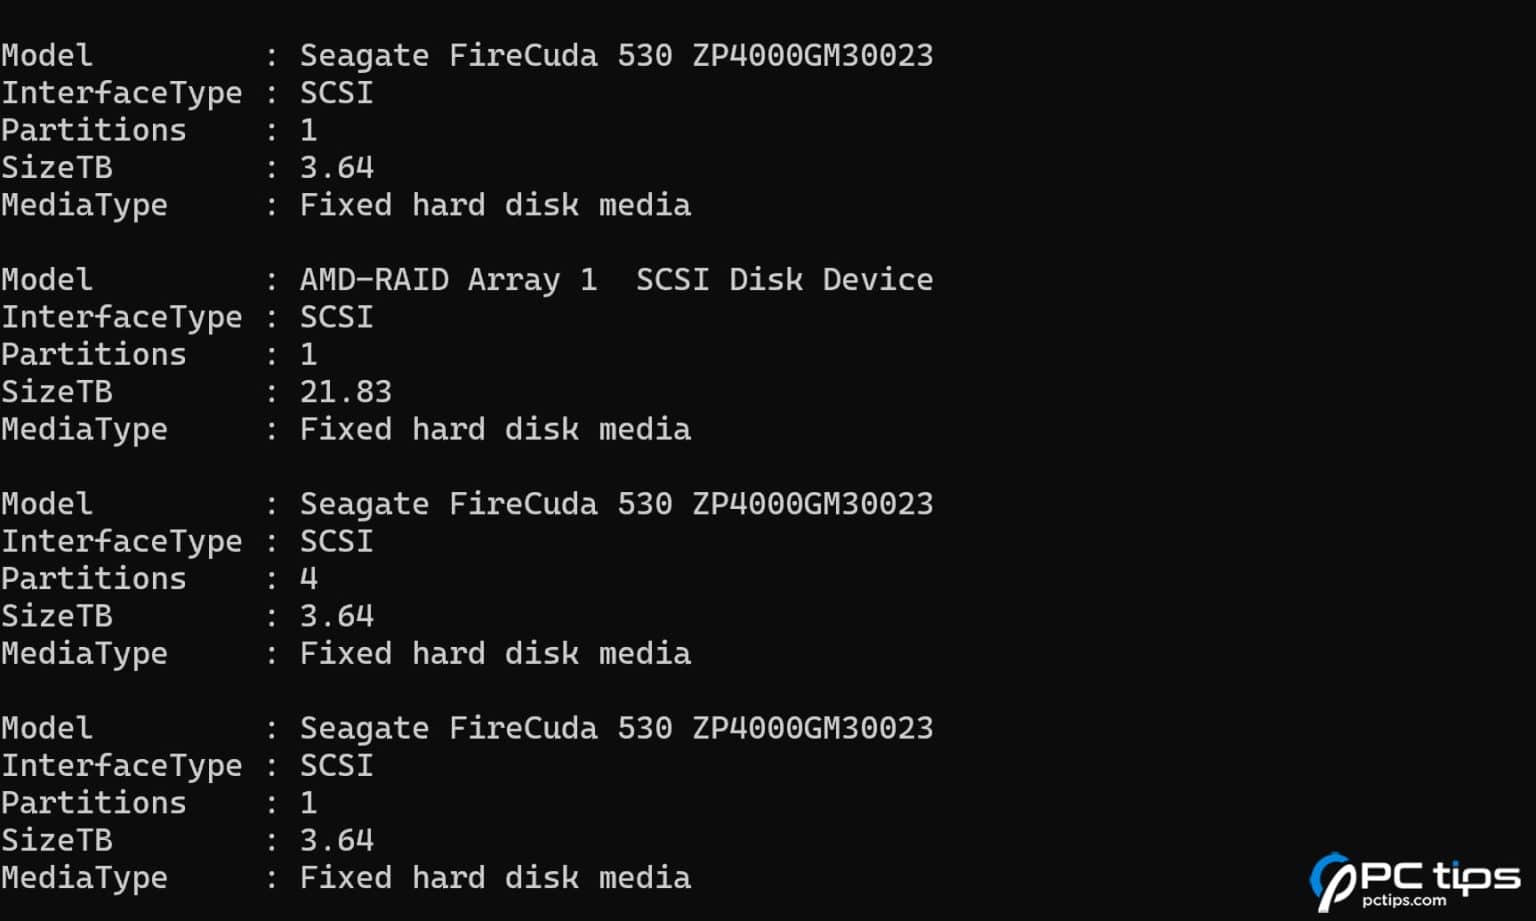Click the AMD-RAID disk's InterfaceType label
Screen dimensions: 1536x921
tap(121, 318)
